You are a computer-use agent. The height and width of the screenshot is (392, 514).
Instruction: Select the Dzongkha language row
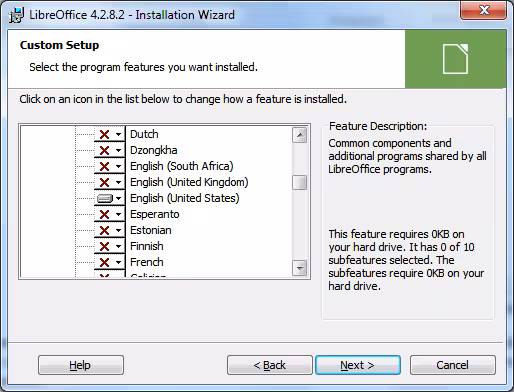tap(153, 150)
